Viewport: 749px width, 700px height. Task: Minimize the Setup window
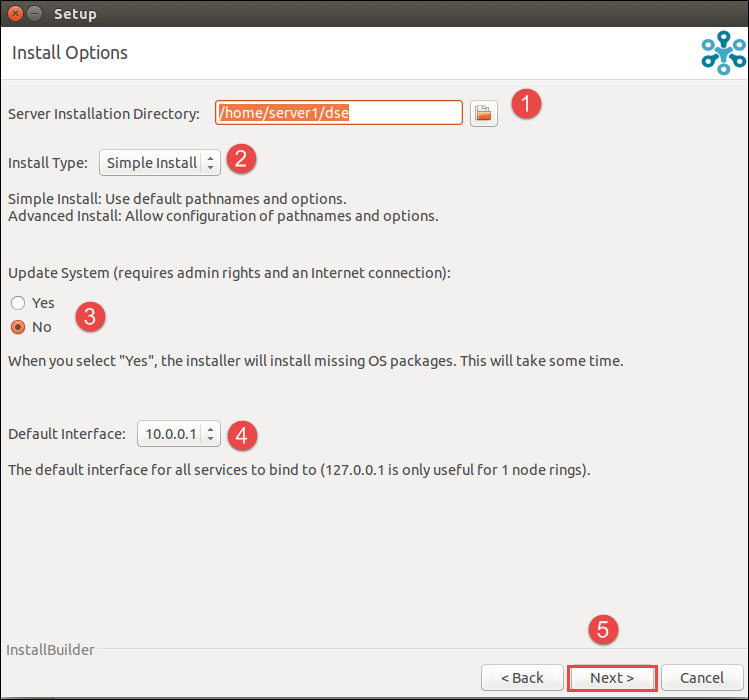pos(35,14)
